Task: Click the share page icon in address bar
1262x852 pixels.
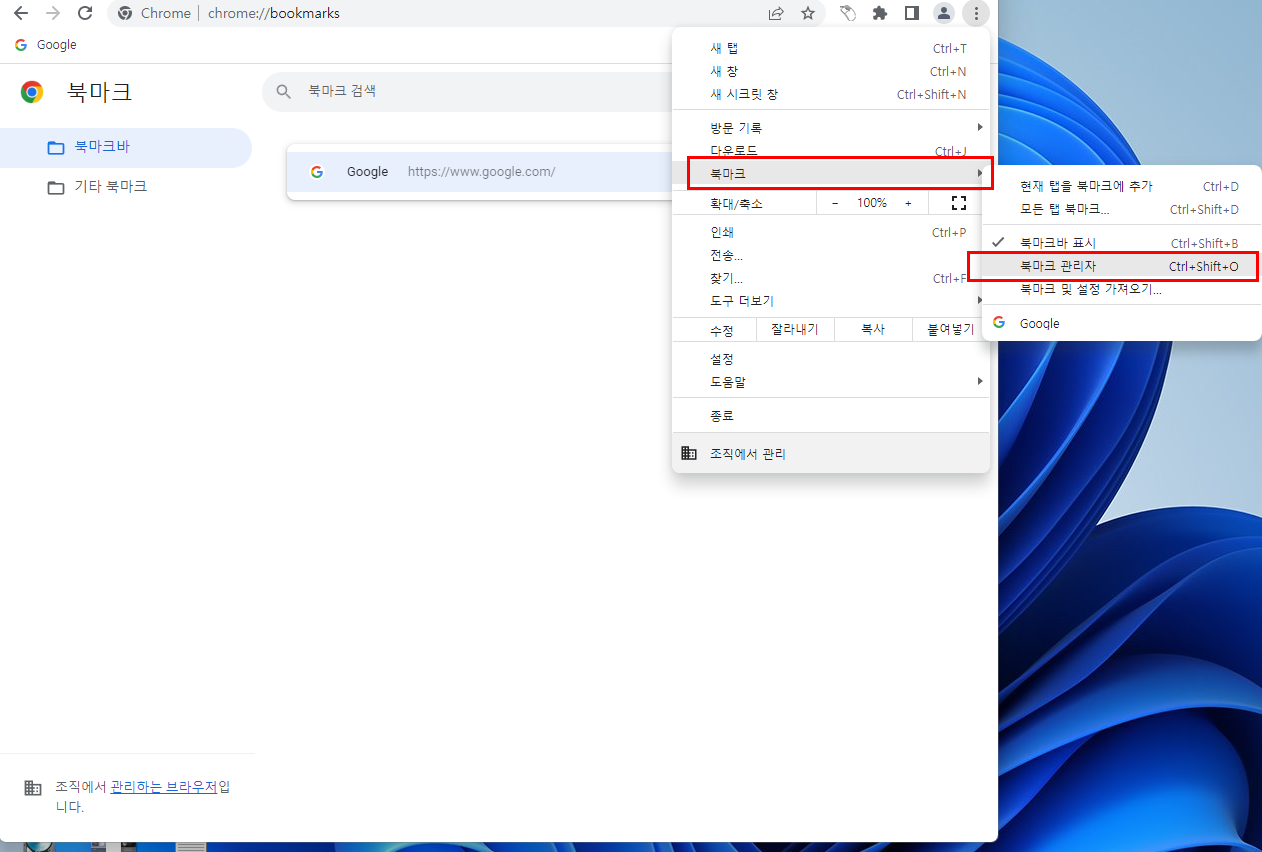Action: coord(776,13)
